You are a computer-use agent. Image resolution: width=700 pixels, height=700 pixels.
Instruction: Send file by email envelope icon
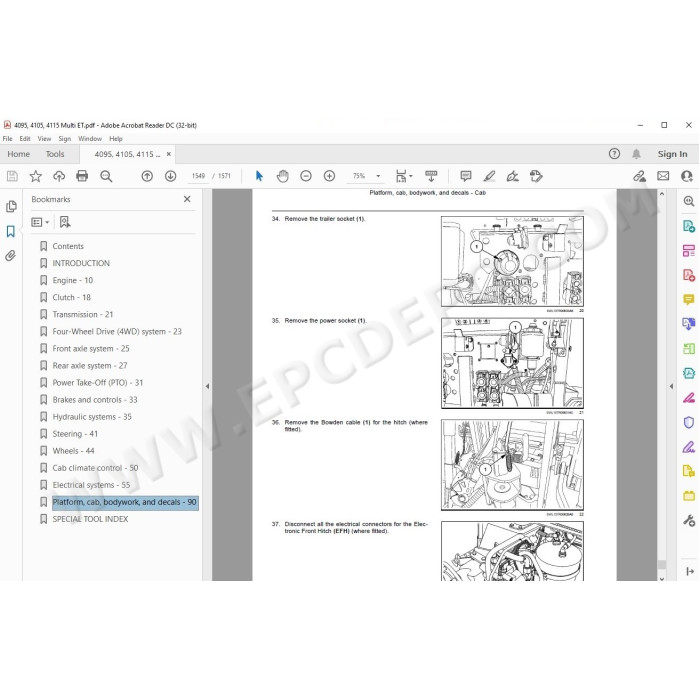pyautogui.click(x=663, y=176)
